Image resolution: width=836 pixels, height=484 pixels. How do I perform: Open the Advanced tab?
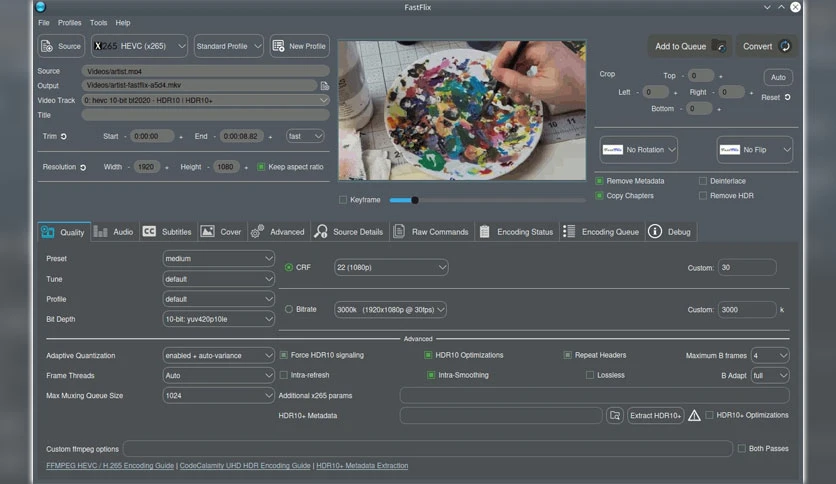(278, 232)
